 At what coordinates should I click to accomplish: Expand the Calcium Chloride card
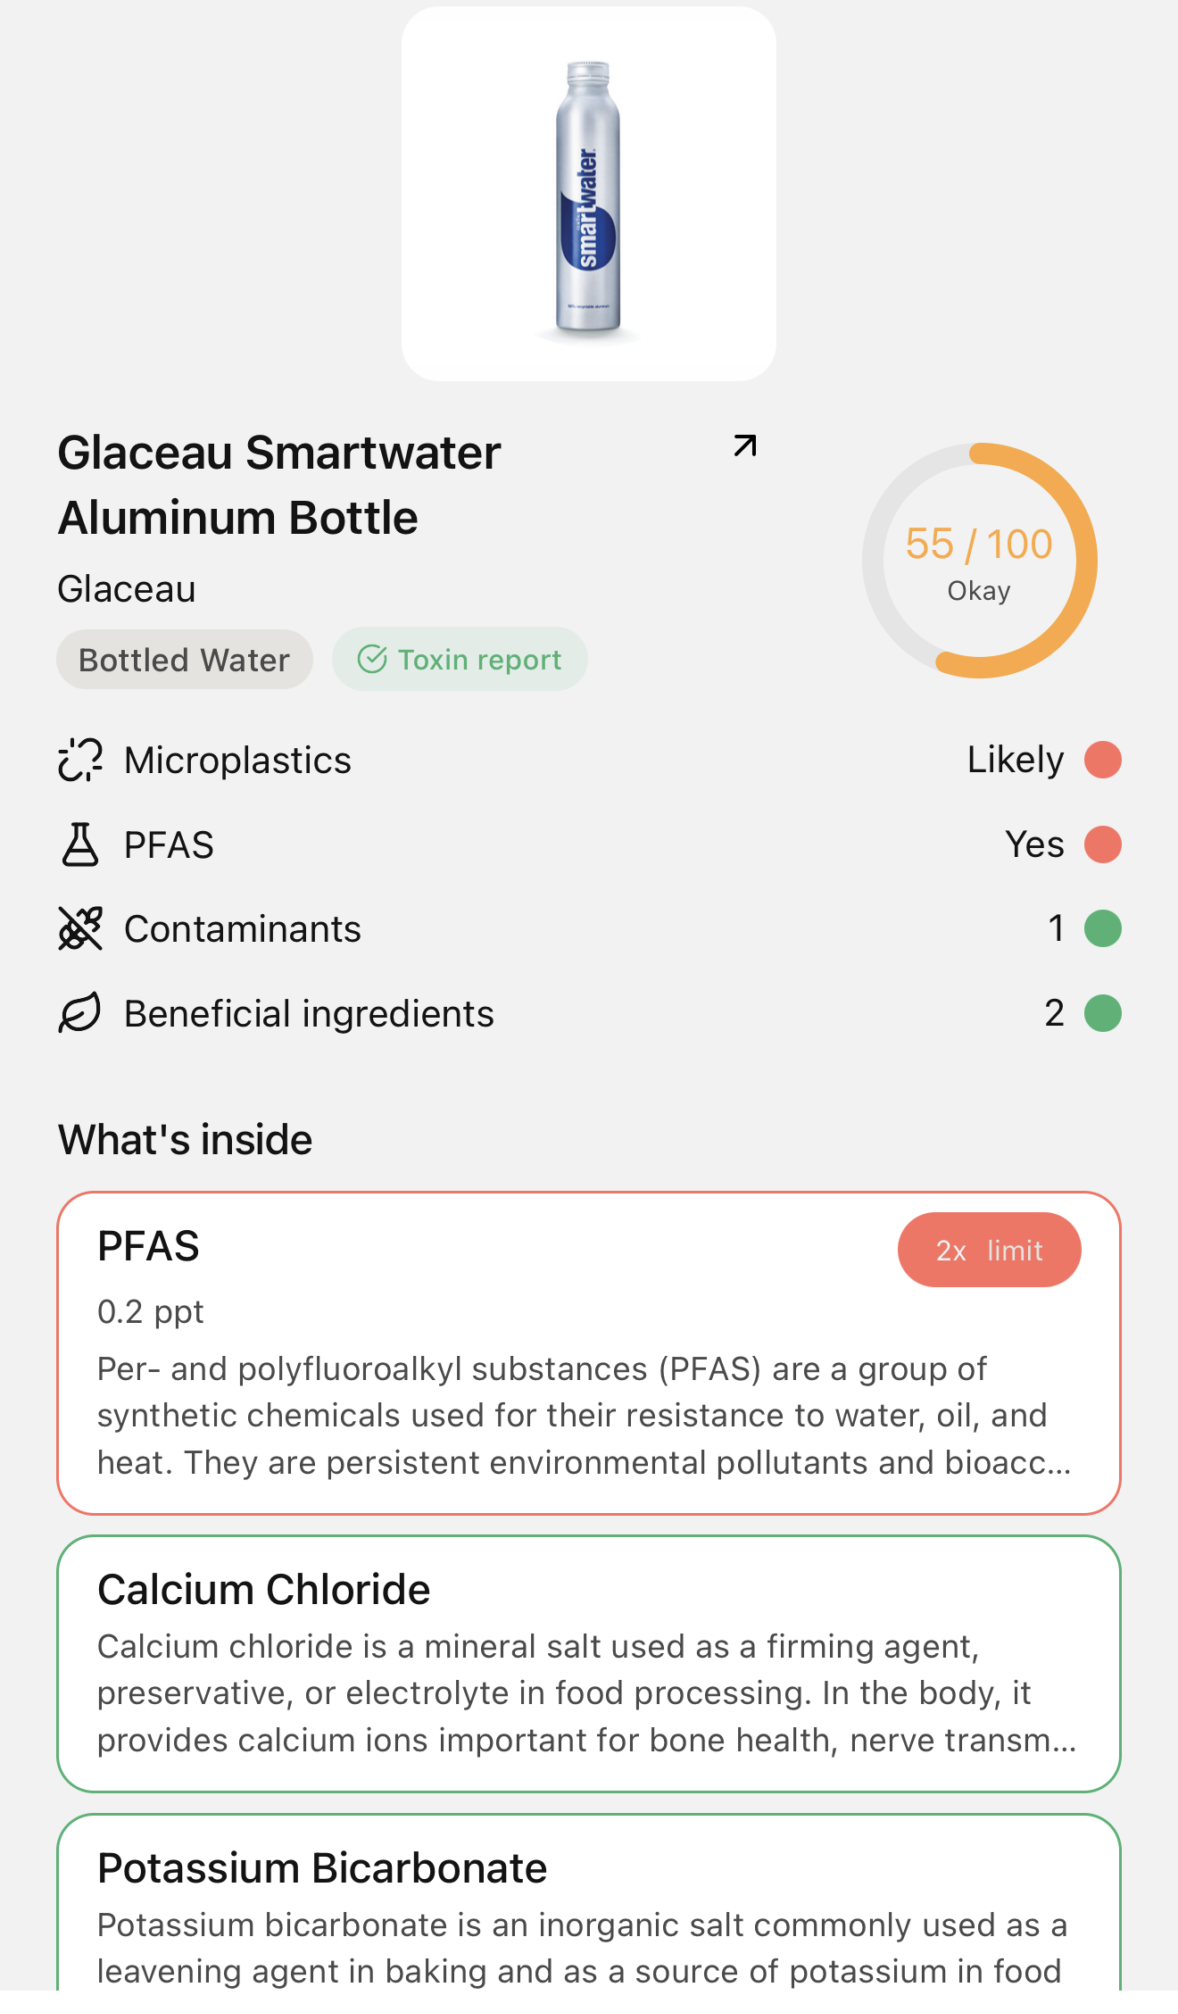[x=588, y=1664]
